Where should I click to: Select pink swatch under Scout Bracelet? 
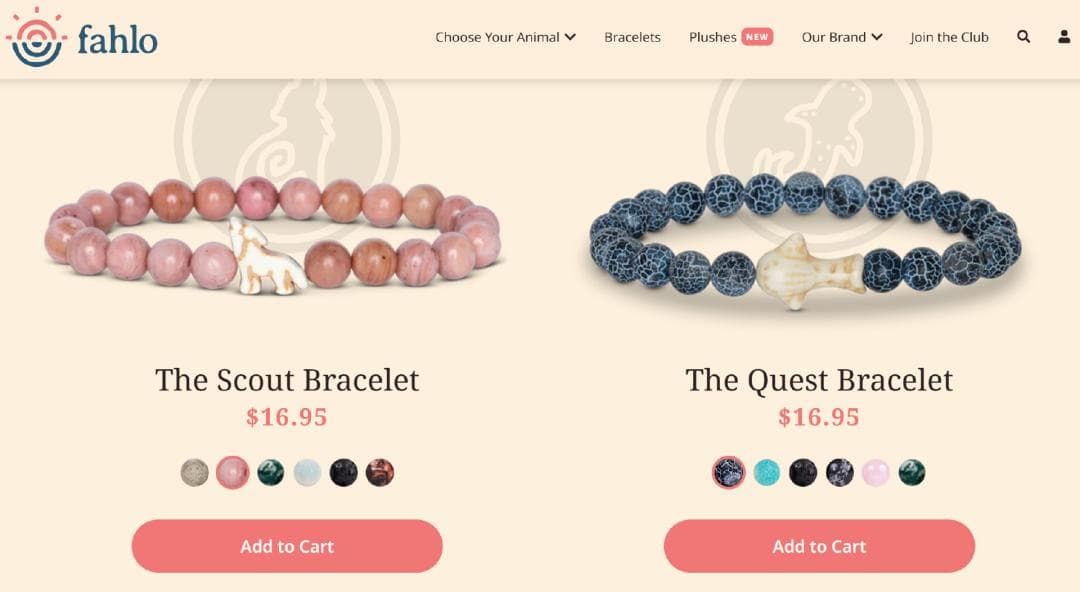coord(232,473)
